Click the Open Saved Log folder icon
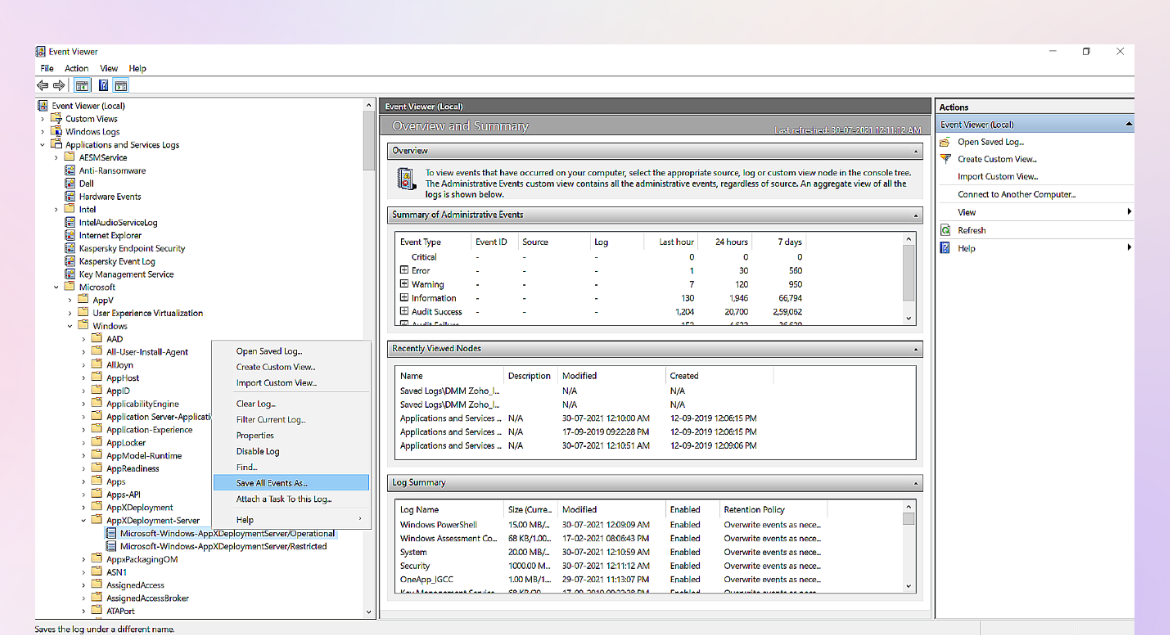Screen dimensions: 1170x635 [x=945, y=142]
